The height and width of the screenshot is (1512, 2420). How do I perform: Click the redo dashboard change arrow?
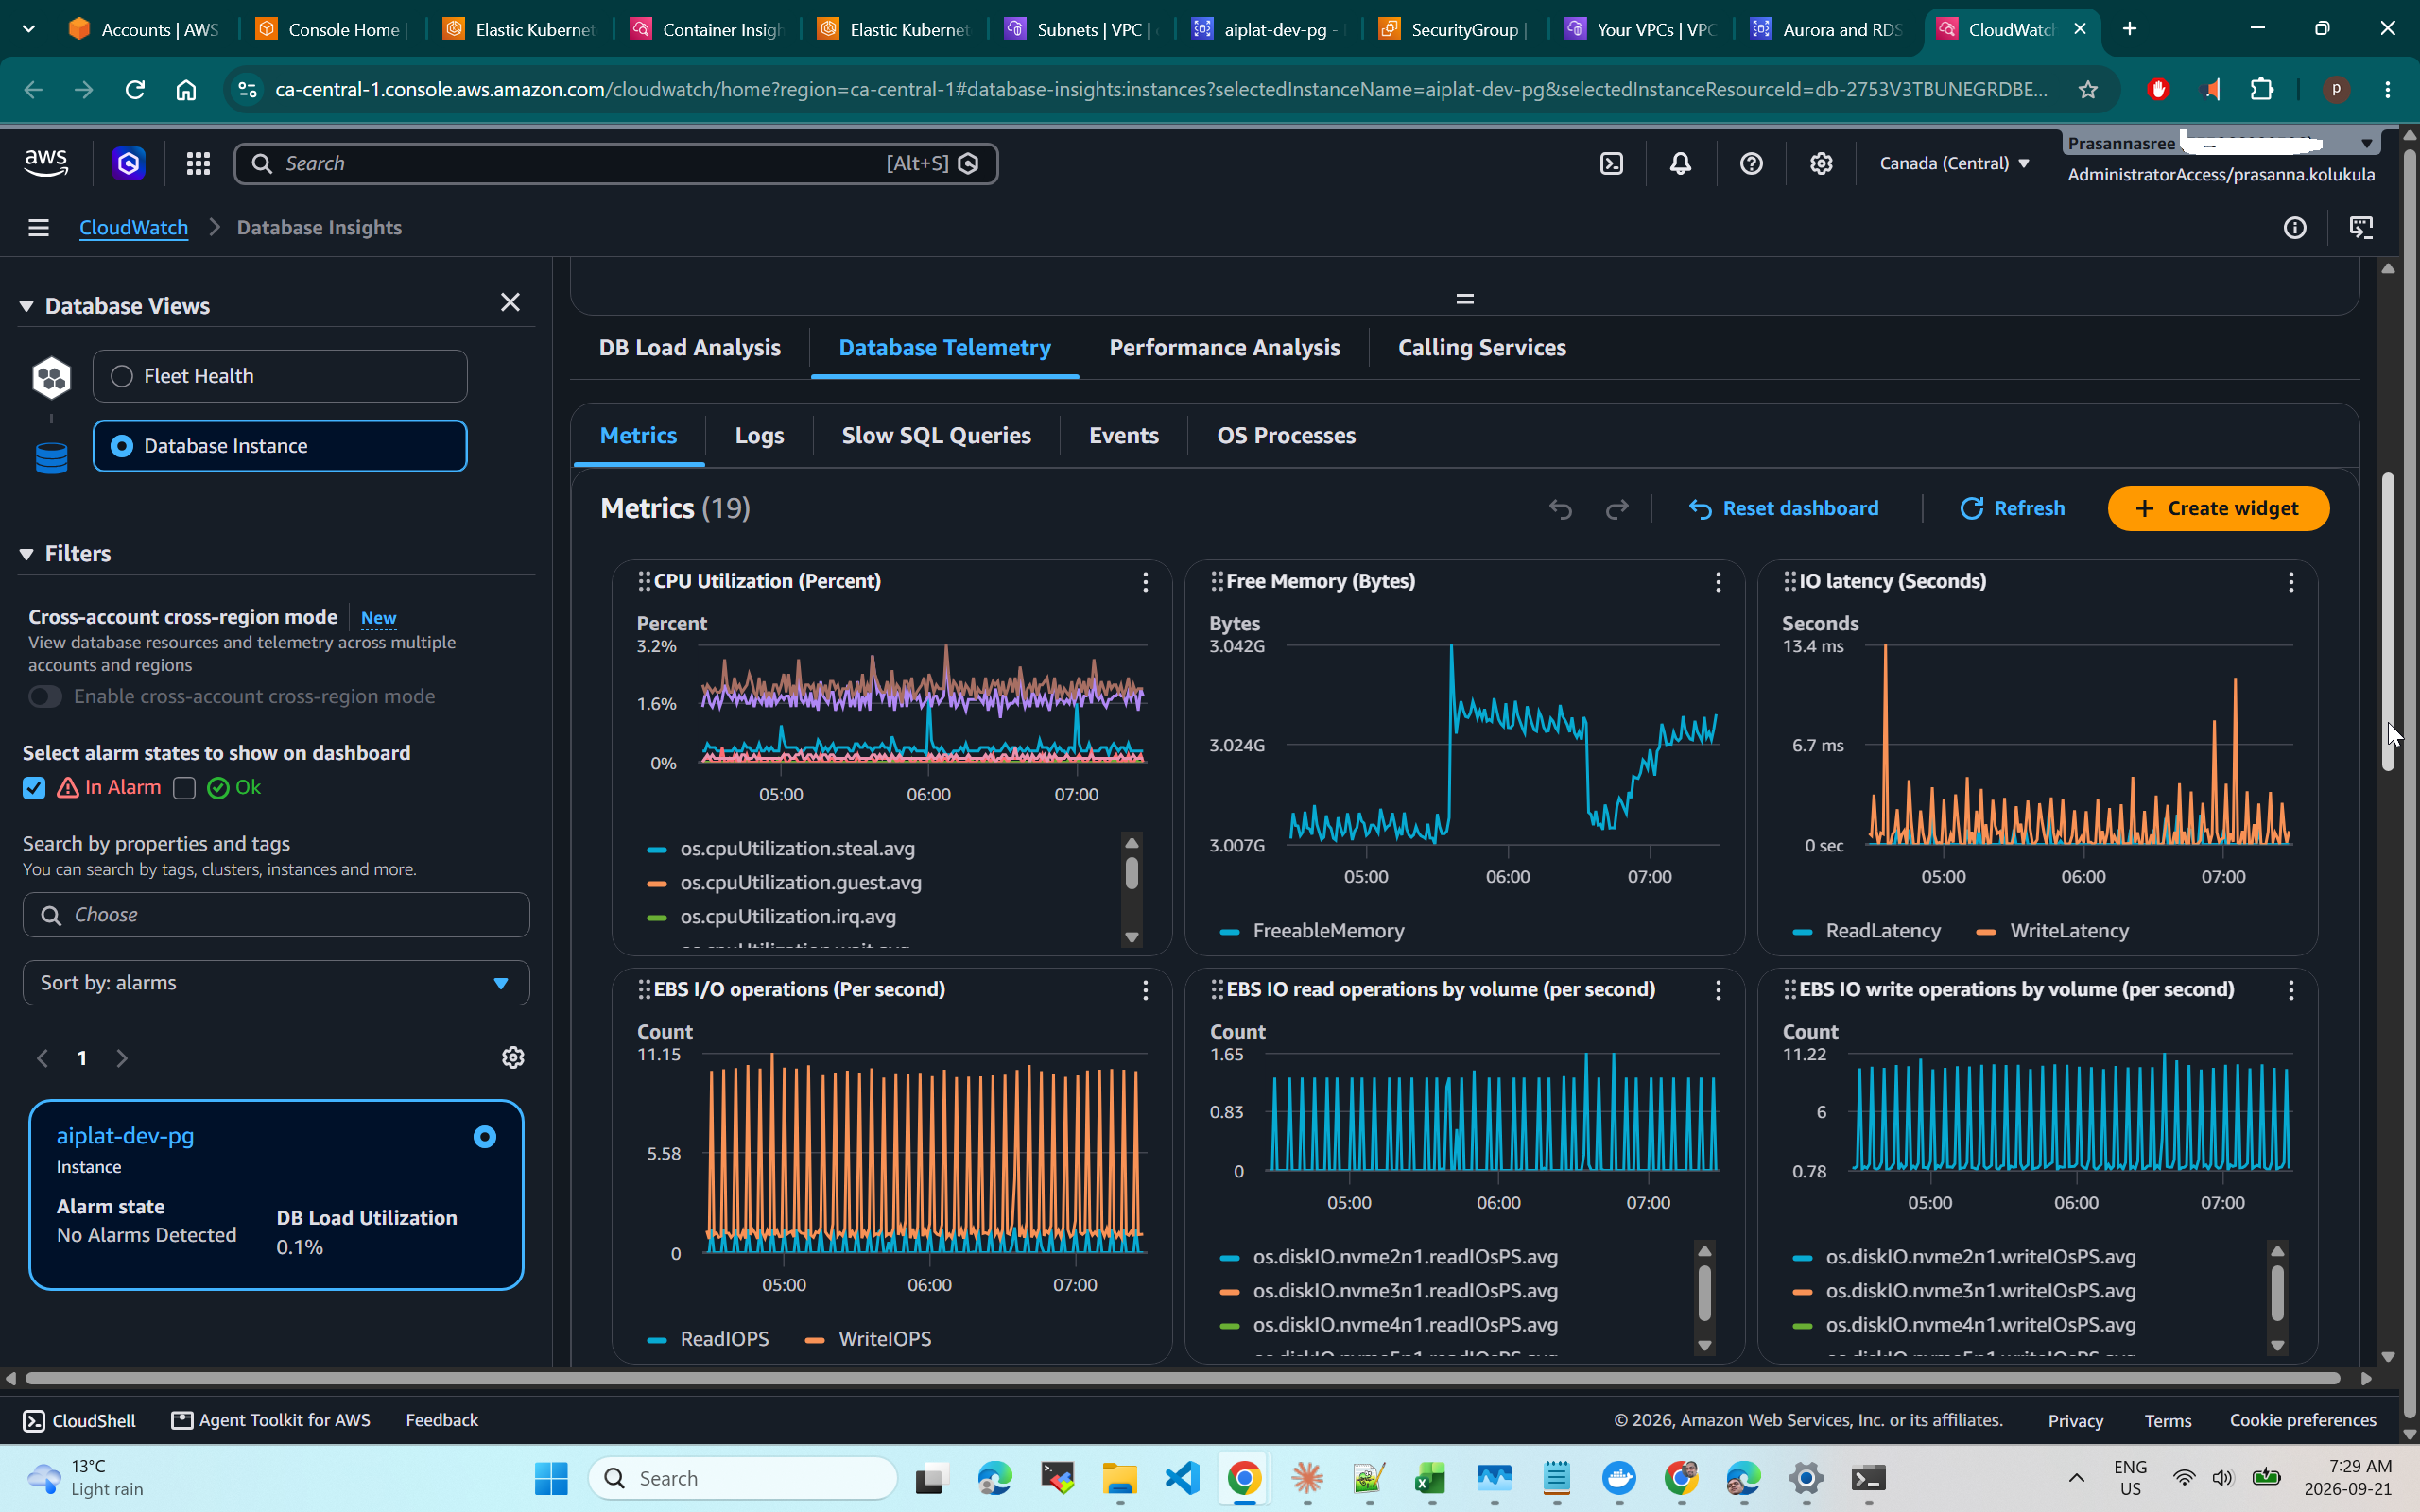tap(1617, 509)
